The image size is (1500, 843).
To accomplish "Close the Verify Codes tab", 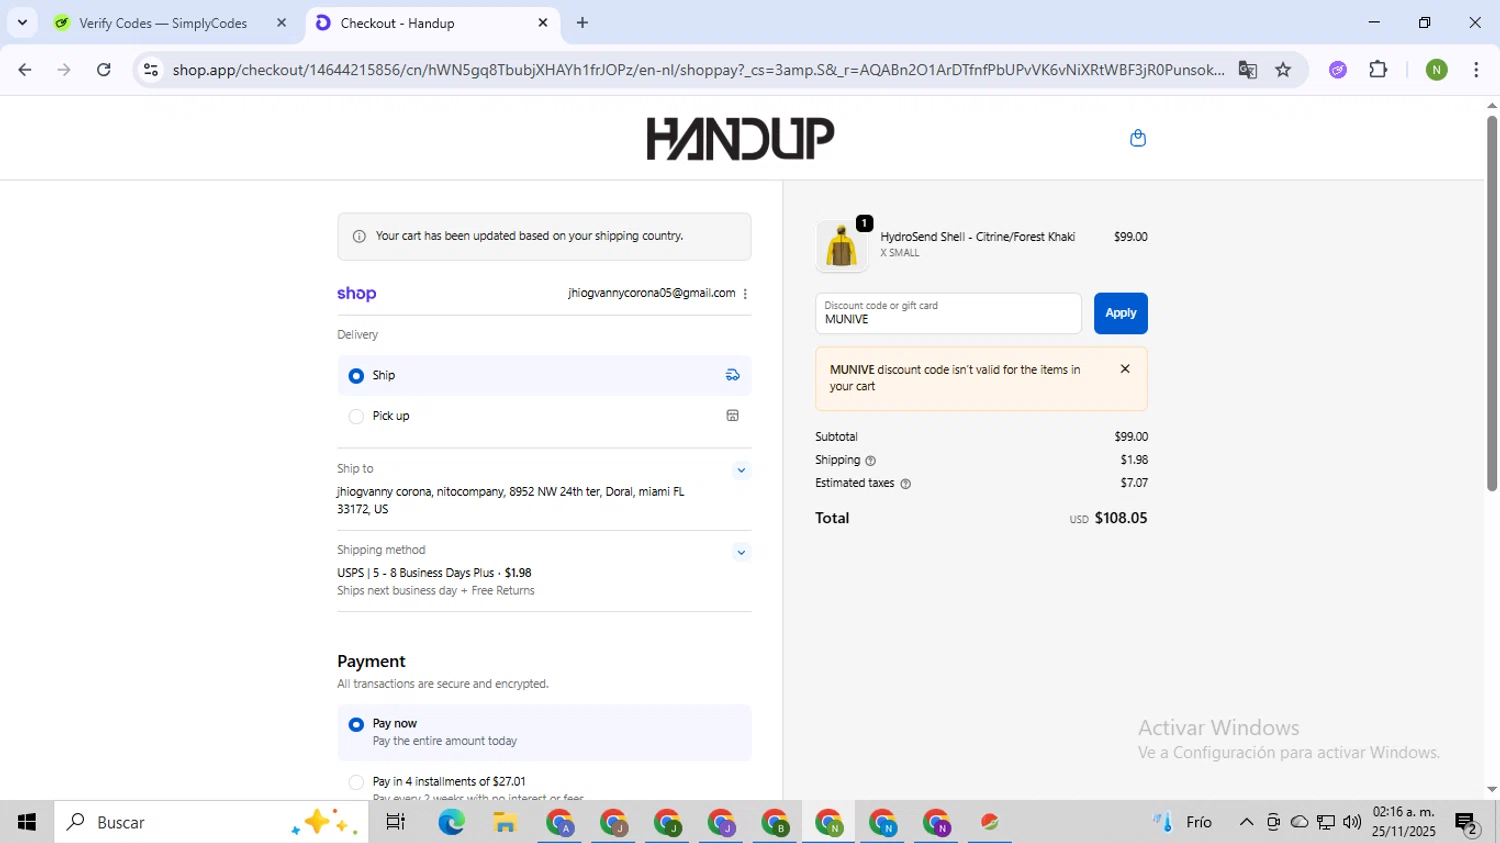I will tap(282, 22).
